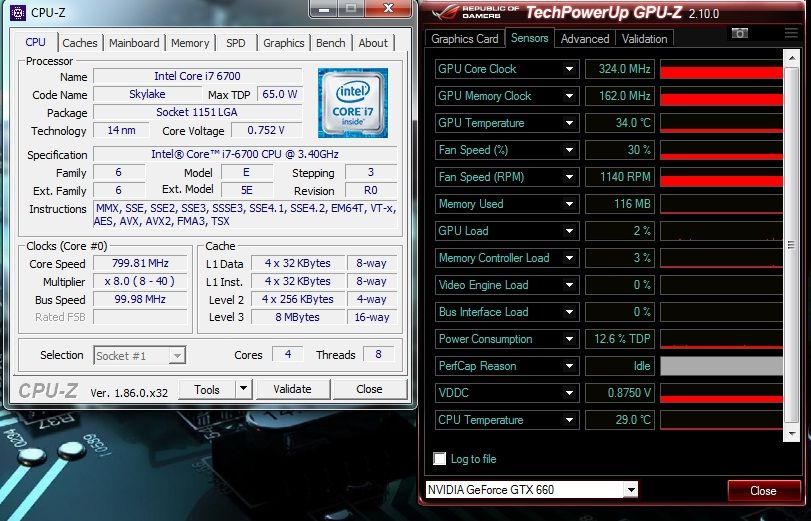
Task: Open the Validation tab in GPU-Z
Action: coord(644,39)
